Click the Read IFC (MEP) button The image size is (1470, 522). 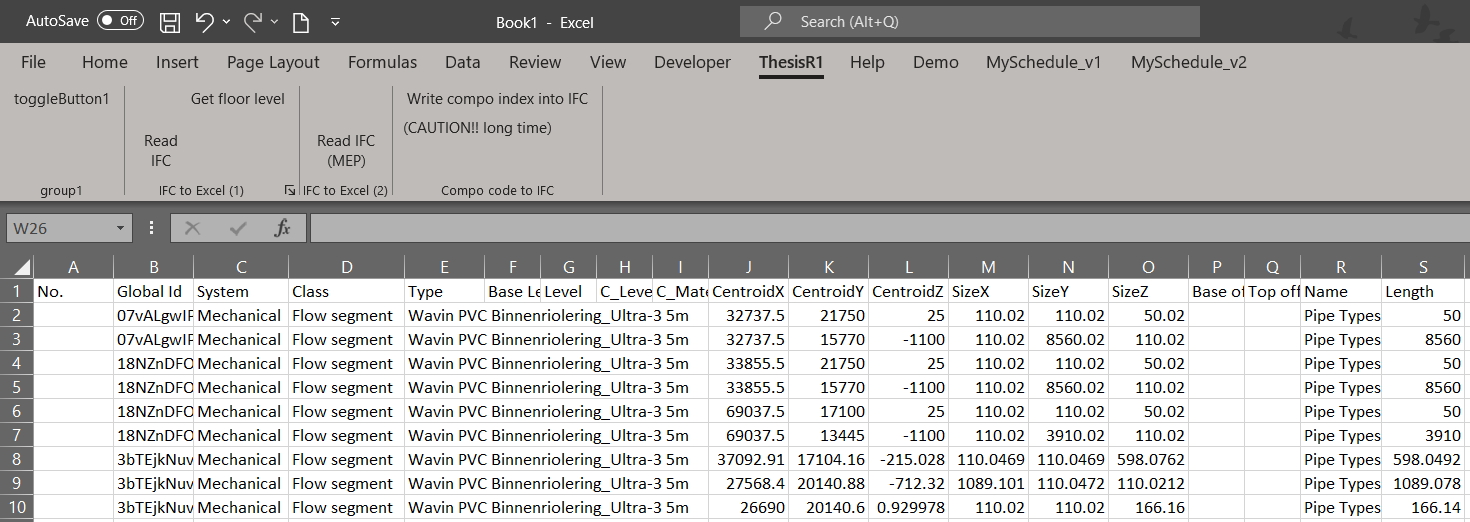pyautogui.click(x=346, y=150)
